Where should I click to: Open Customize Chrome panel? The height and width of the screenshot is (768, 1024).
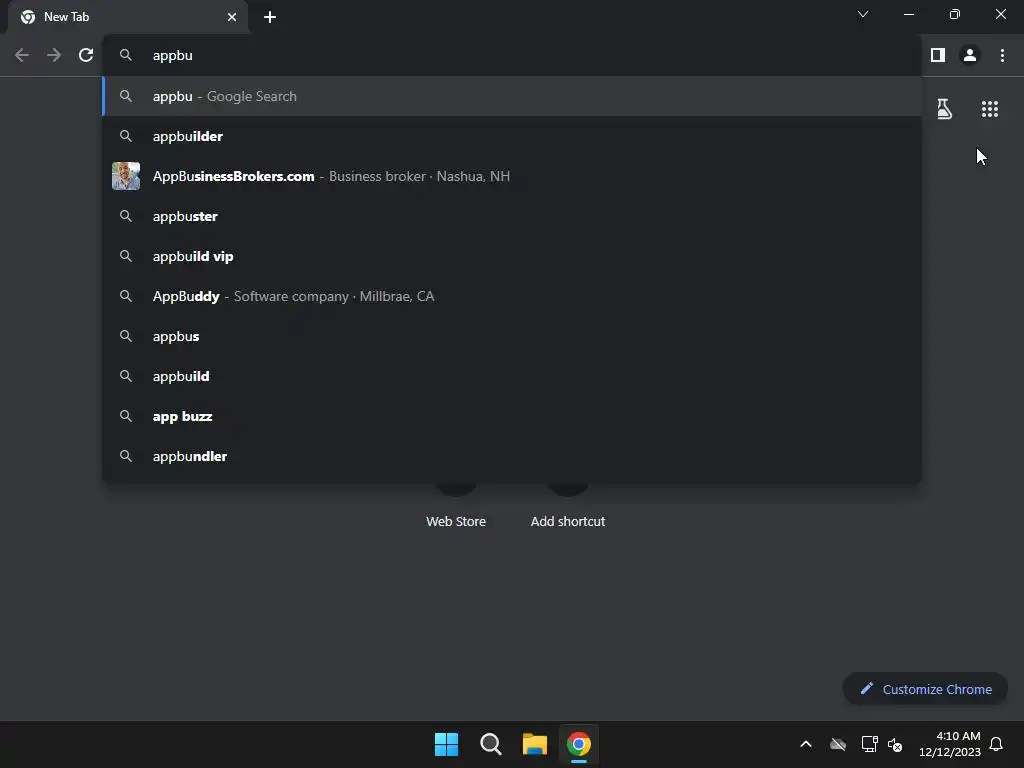pos(925,689)
